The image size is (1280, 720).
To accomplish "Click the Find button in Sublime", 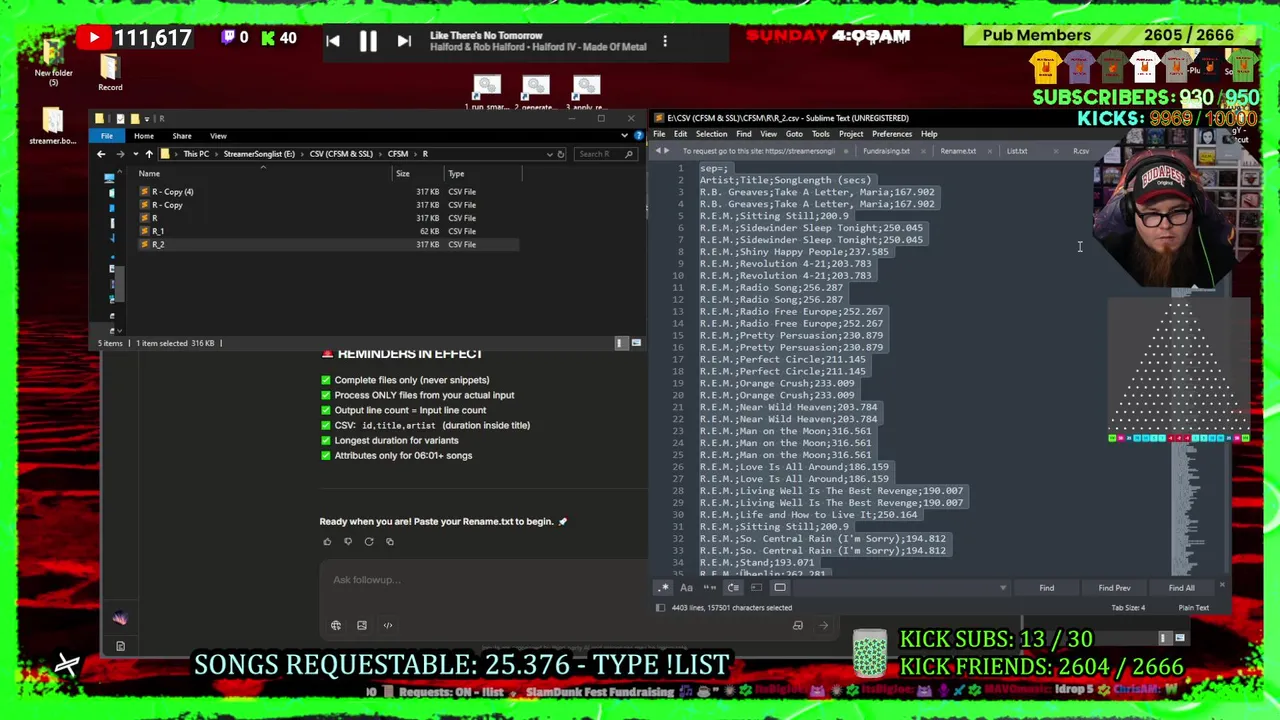I will click(x=1046, y=588).
